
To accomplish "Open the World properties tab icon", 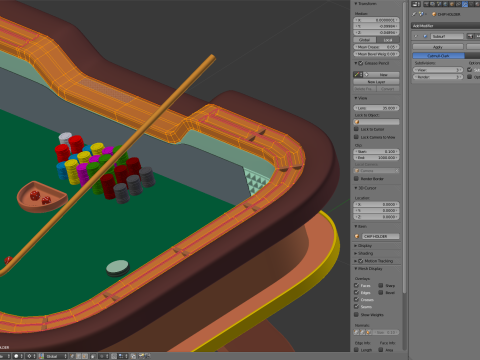I will (x=445, y=4).
